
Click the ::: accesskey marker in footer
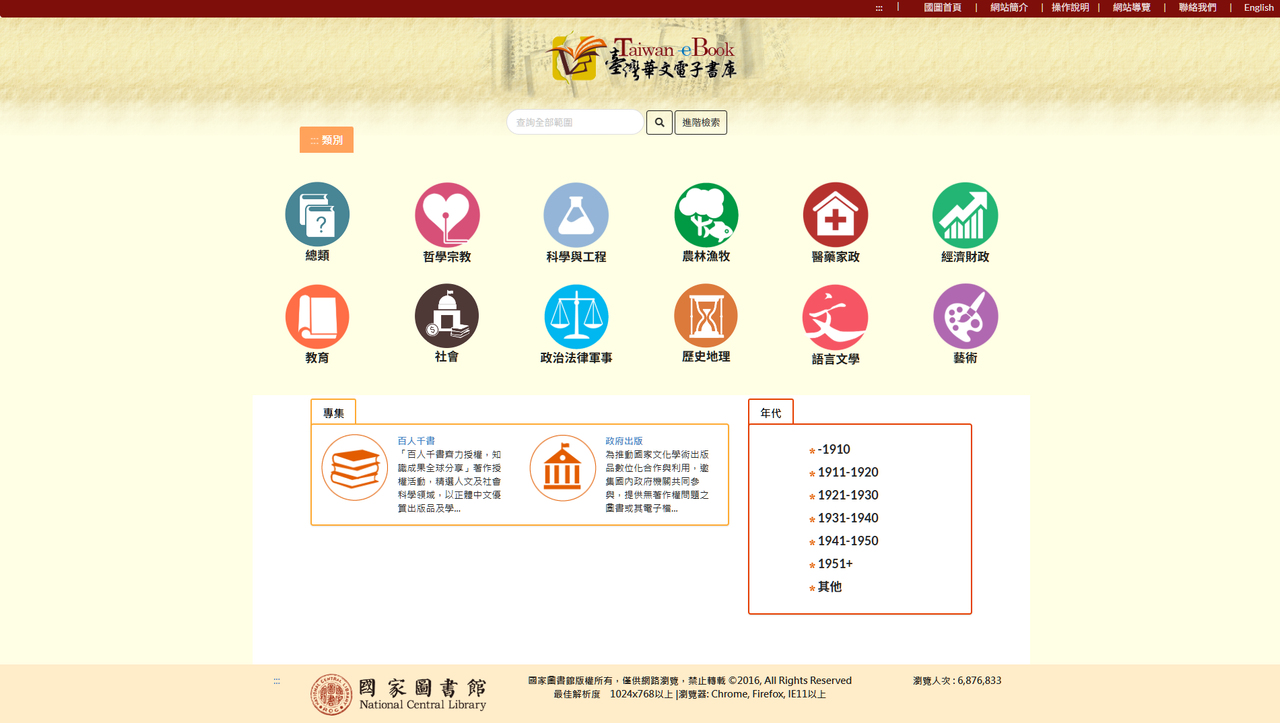click(277, 681)
